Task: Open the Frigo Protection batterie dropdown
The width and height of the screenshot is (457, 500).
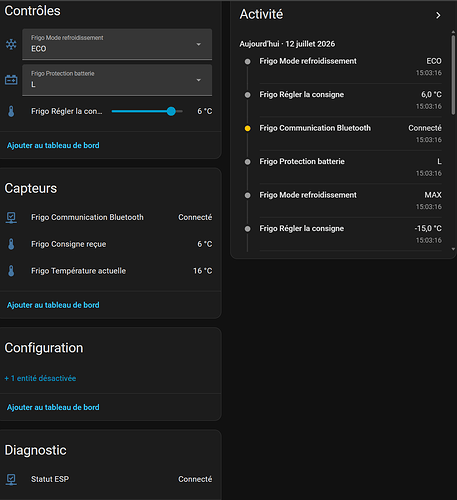Action: (117, 80)
